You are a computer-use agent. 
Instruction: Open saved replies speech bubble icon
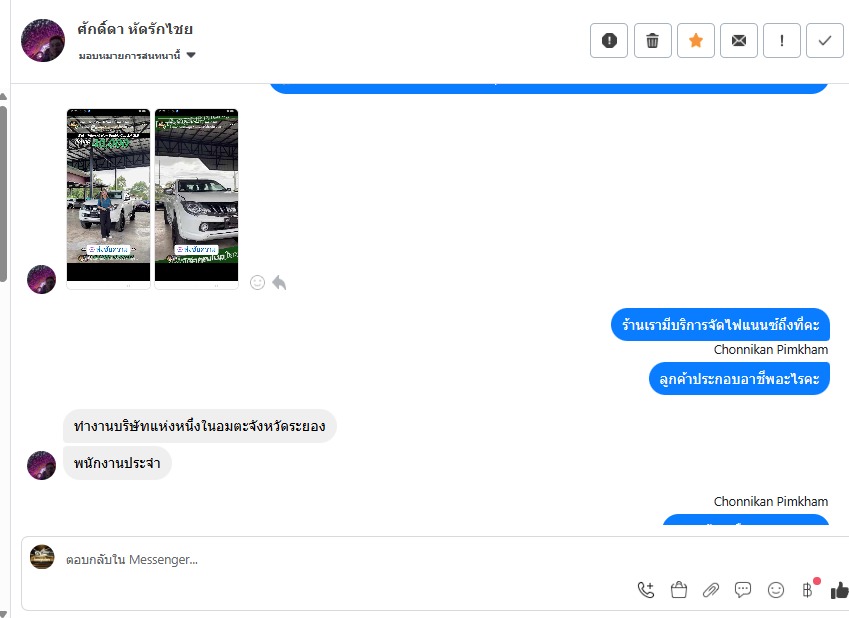(743, 589)
